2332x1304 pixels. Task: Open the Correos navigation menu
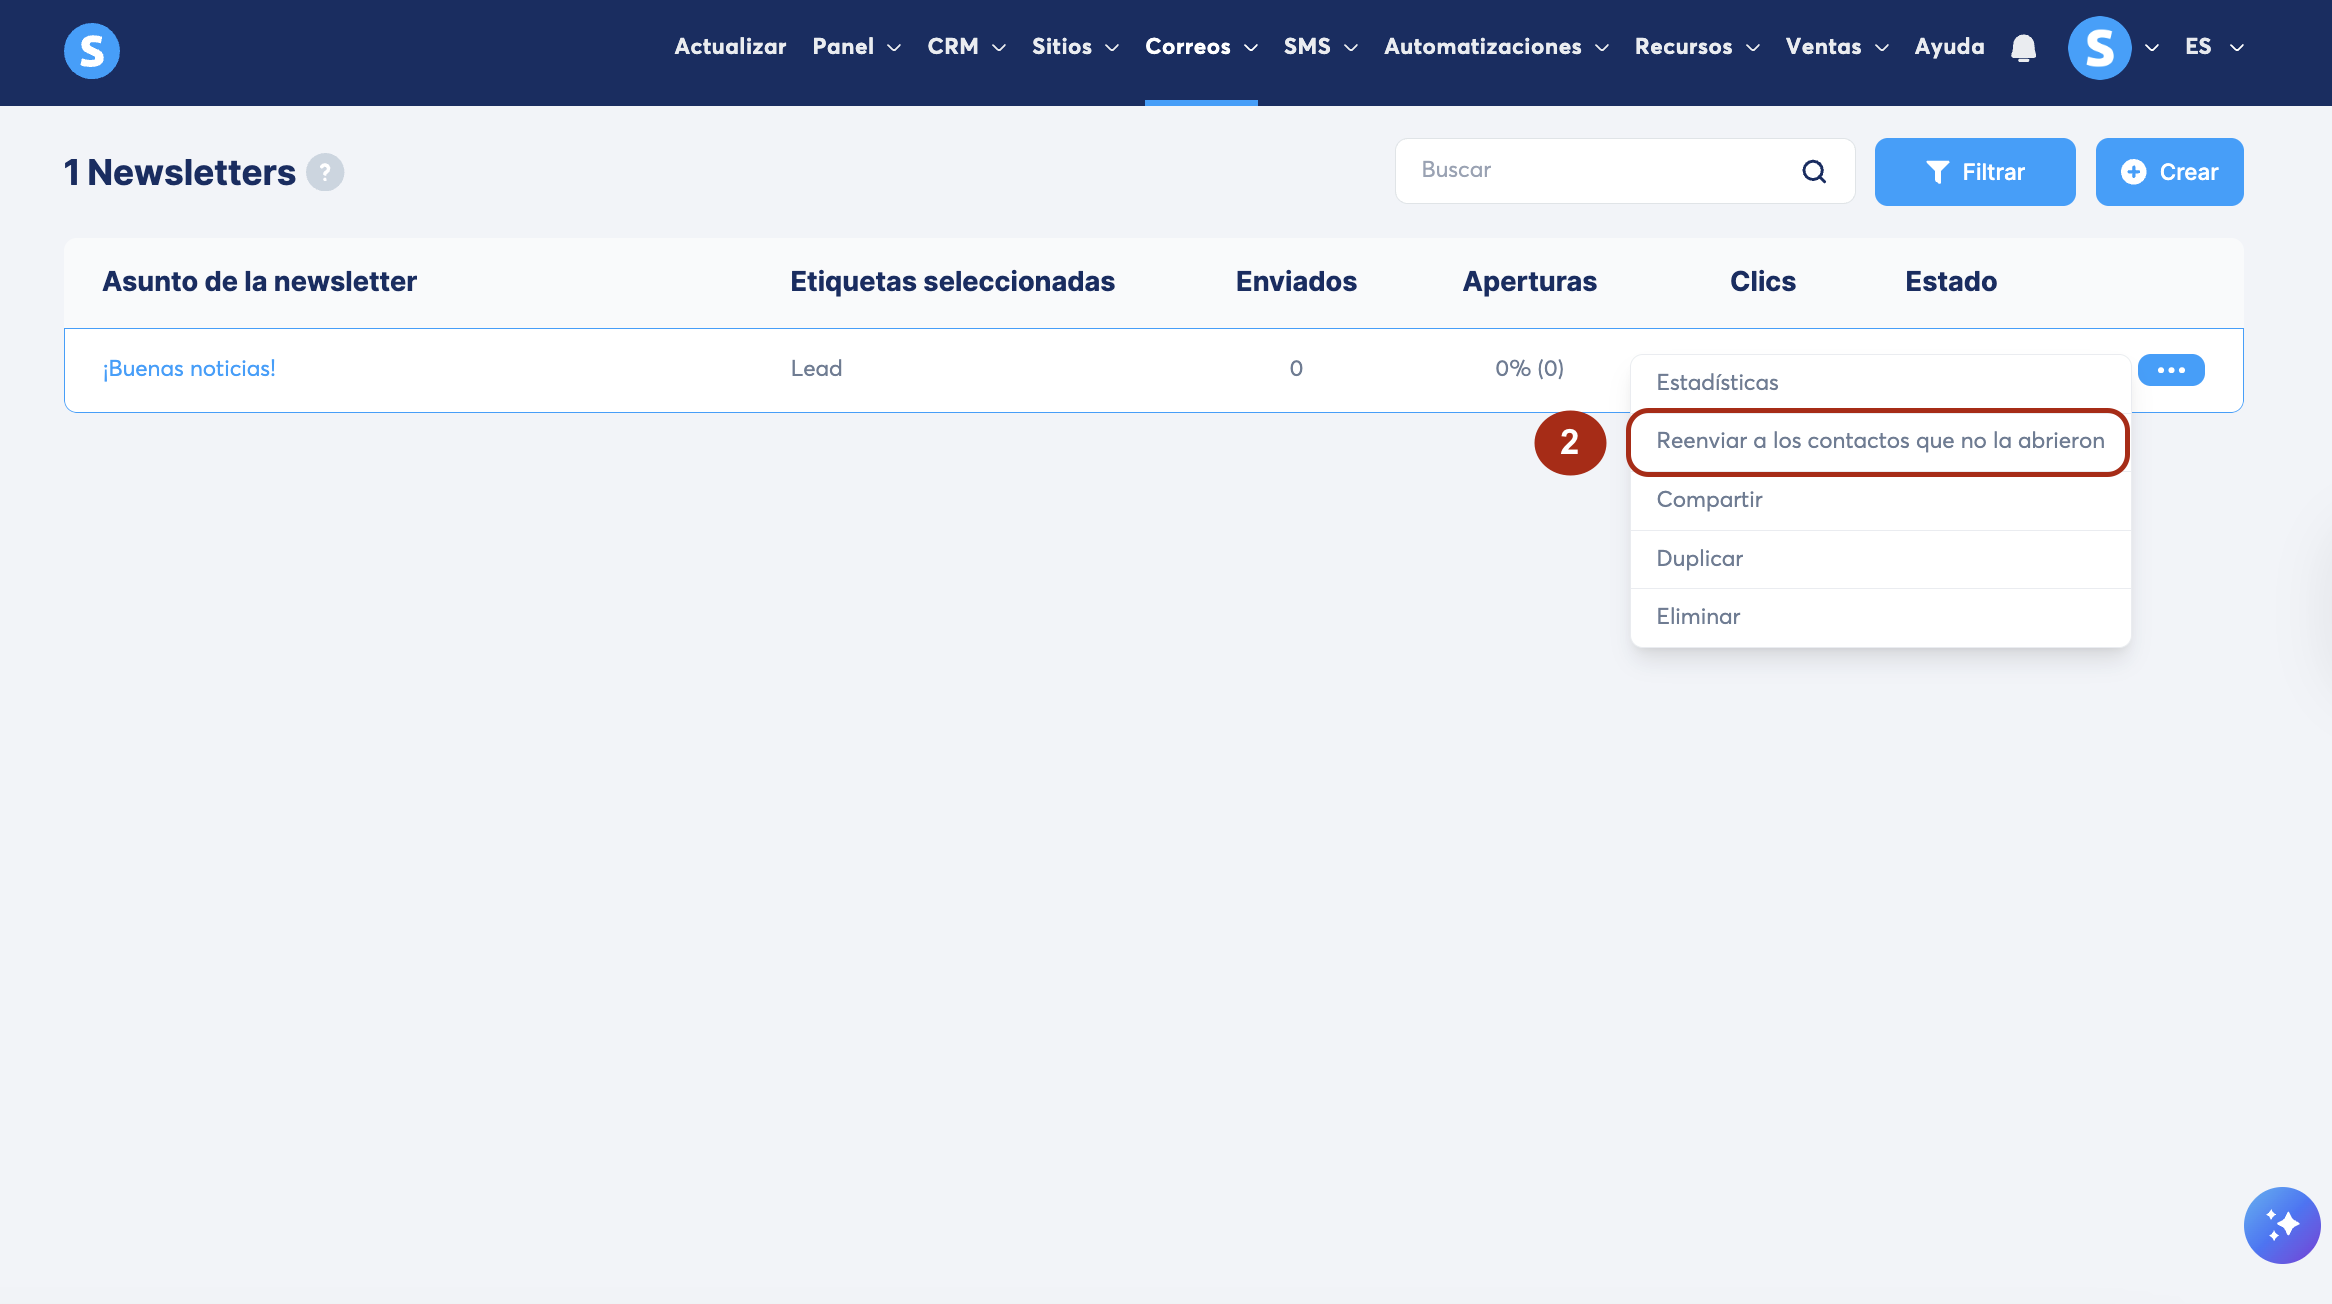pyautogui.click(x=1200, y=47)
